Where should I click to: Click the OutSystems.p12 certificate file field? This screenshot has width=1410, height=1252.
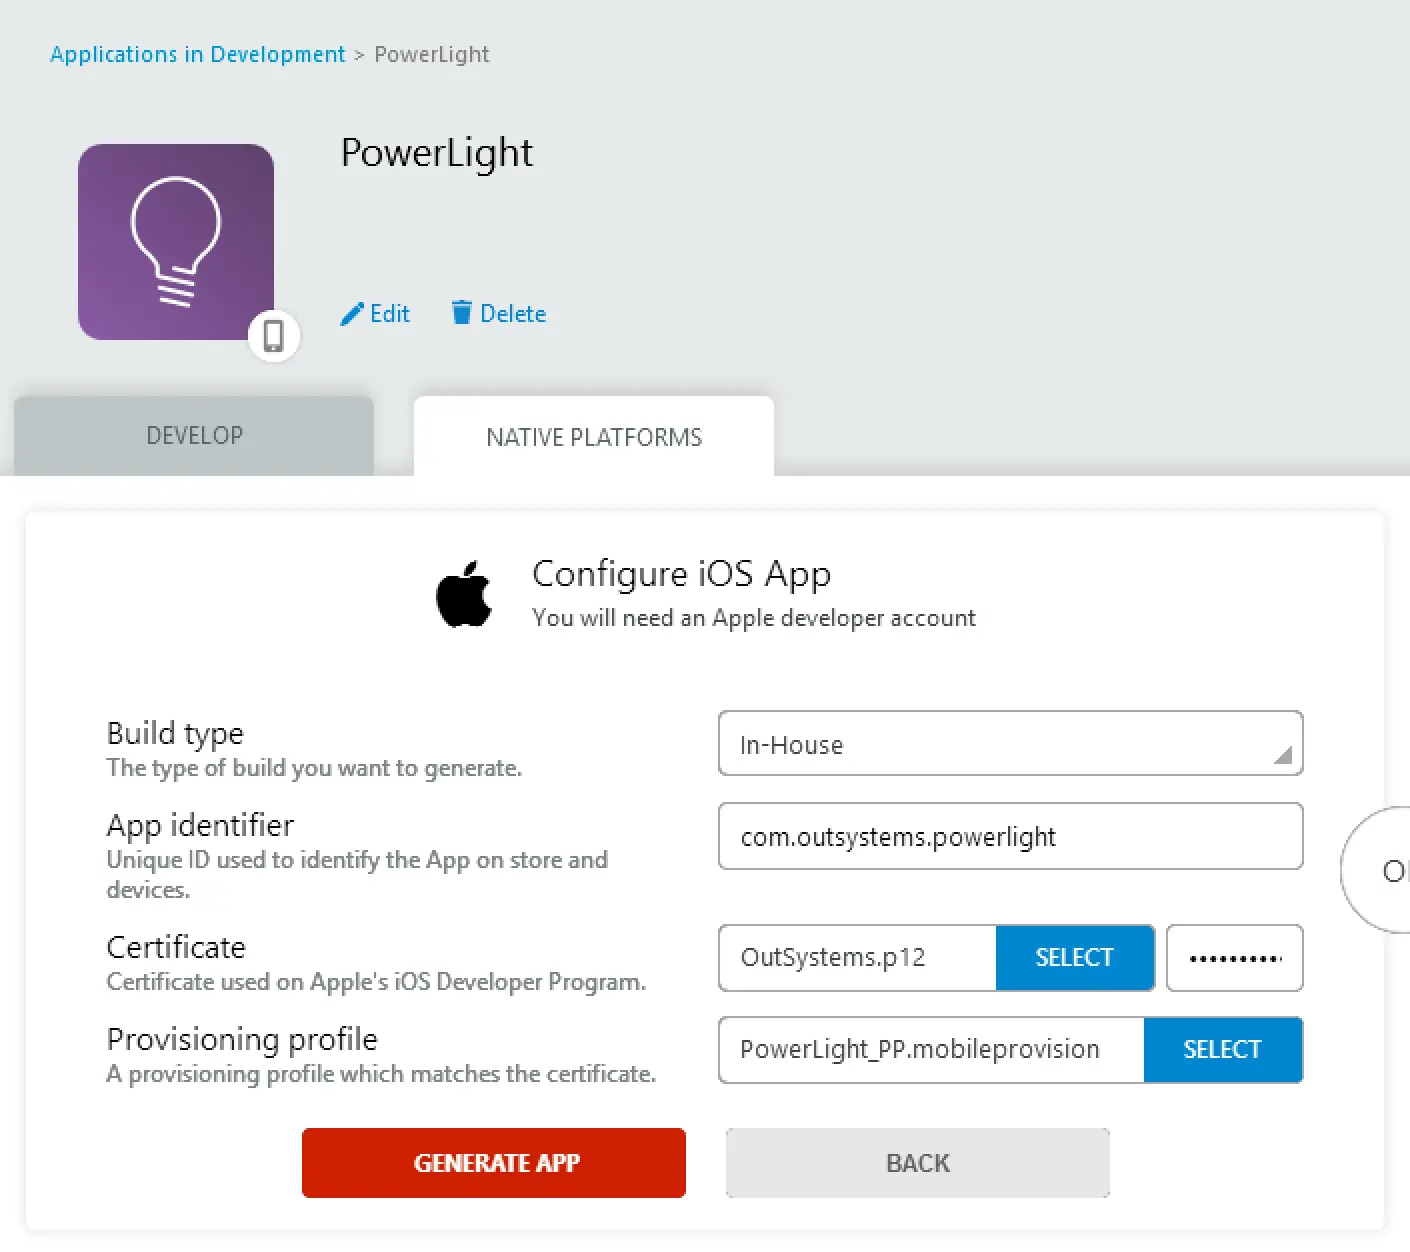click(857, 958)
